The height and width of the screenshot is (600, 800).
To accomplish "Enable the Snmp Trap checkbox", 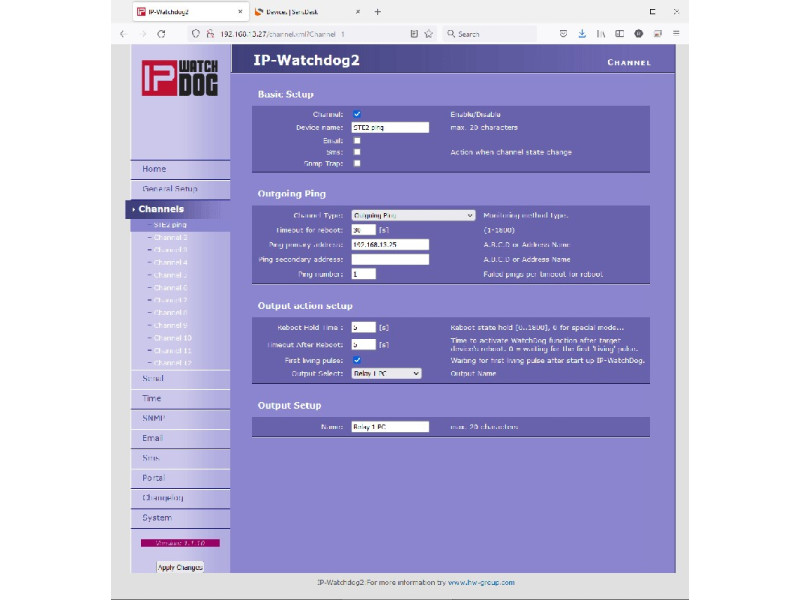I will [x=357, y=164].
